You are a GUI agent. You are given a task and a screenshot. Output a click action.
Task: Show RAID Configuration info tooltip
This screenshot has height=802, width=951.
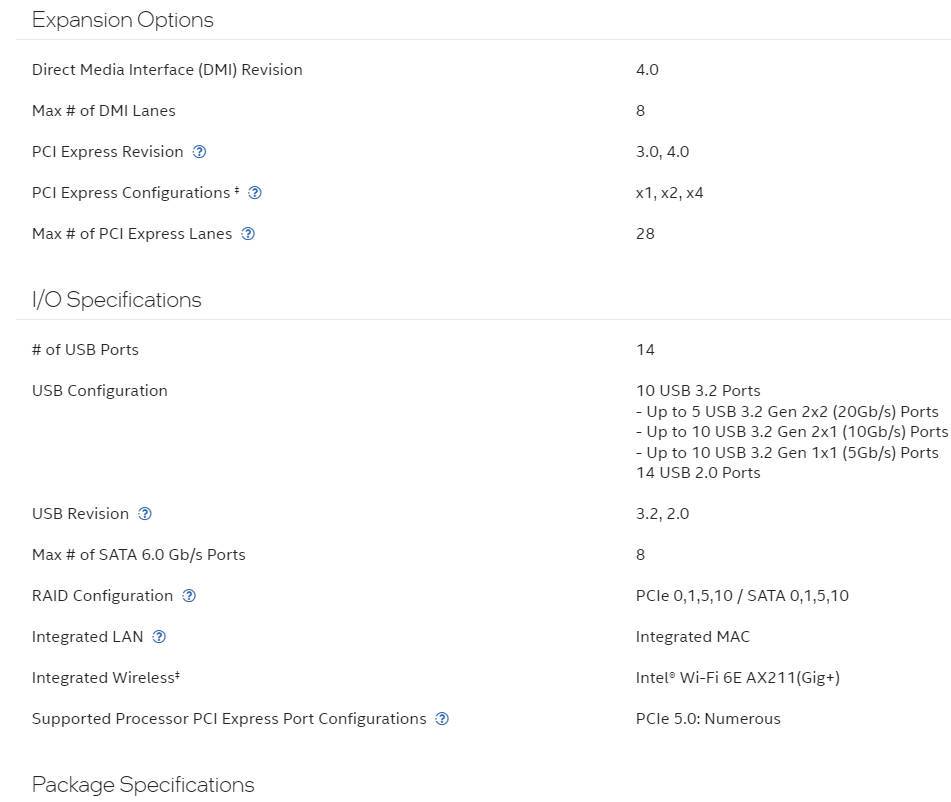pyautogui.click(x=189, y=595)
